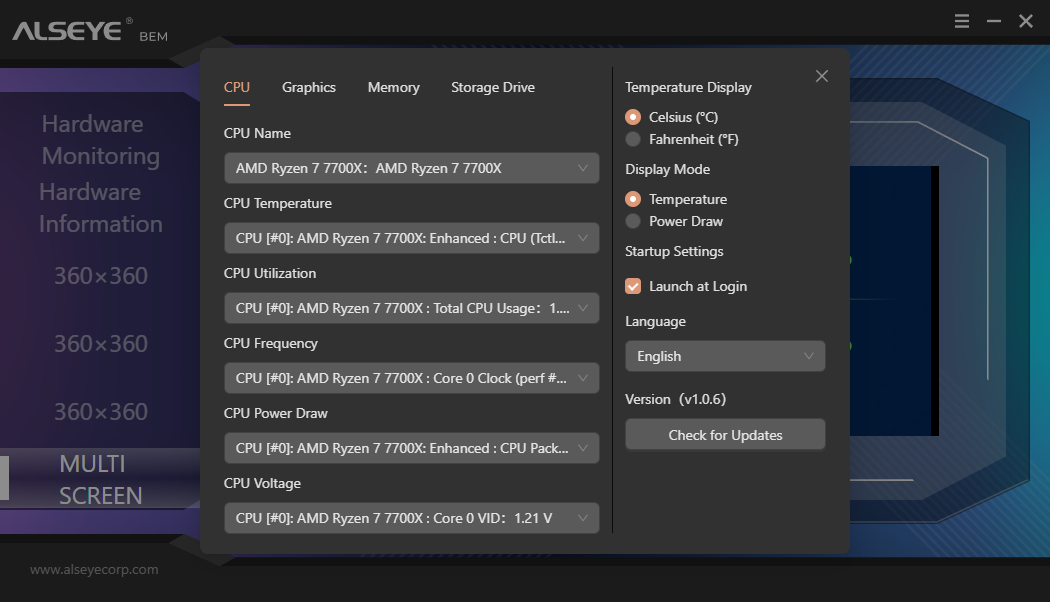This screenshot has width=1050, height=602.
Task: Click the Startup Settings heading
Action: [674, 252]
